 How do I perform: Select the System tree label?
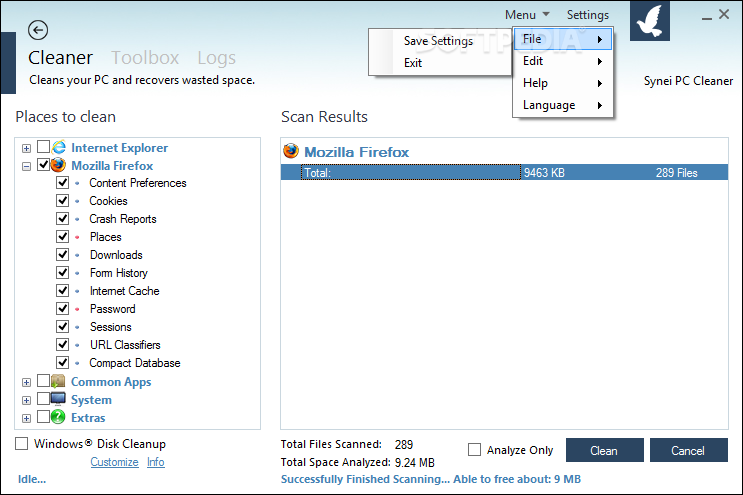click(x=91, y=400)
